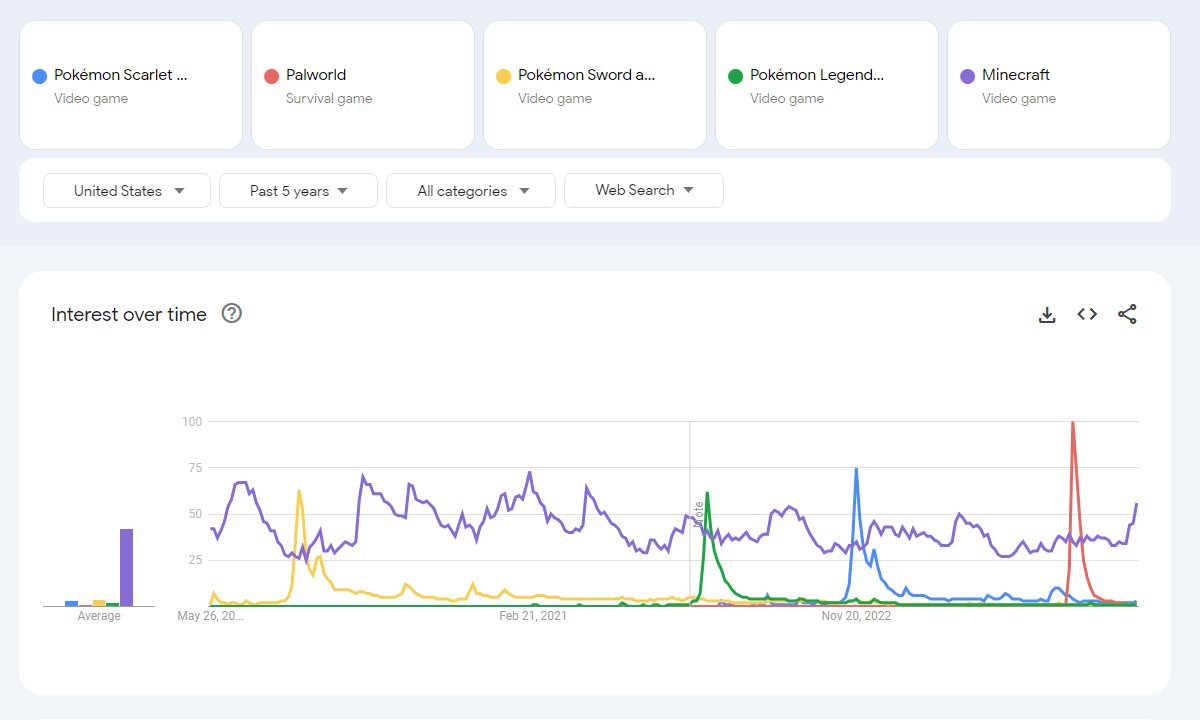
Task: Click the green Pokémon Legends peak on chart
Action: click(x=707, y=493)
